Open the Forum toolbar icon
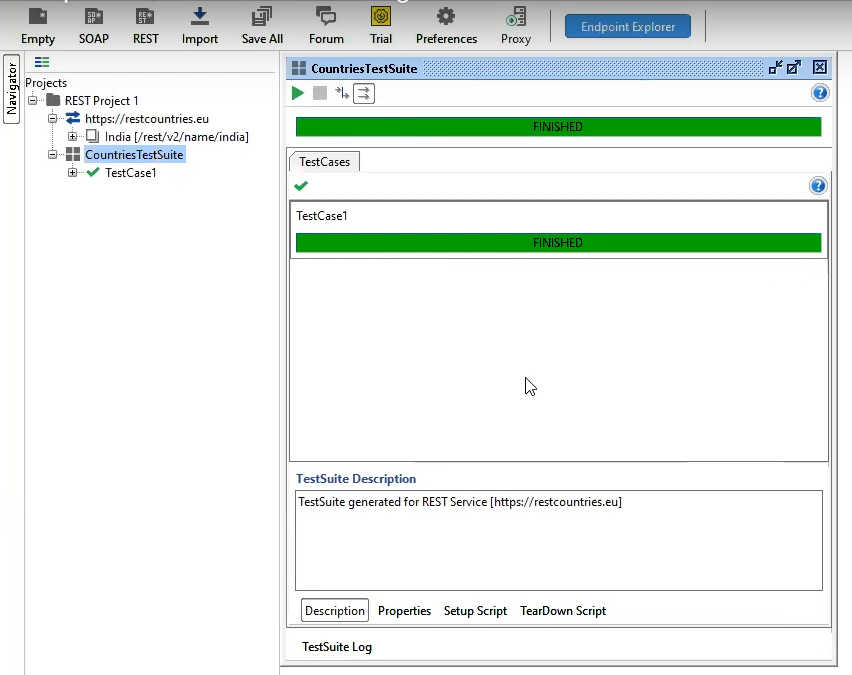 (x=326, y=25)
